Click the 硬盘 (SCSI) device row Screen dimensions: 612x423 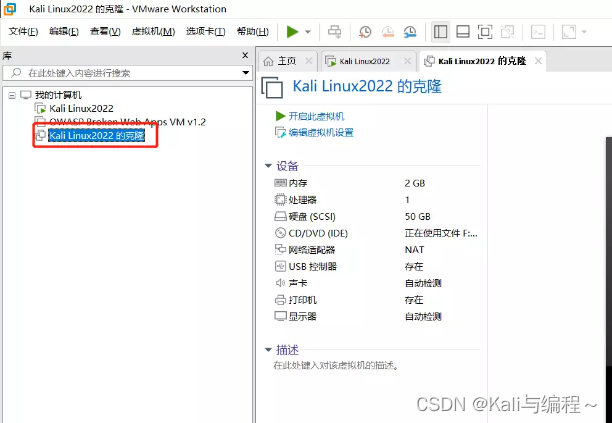pos(377,217)
